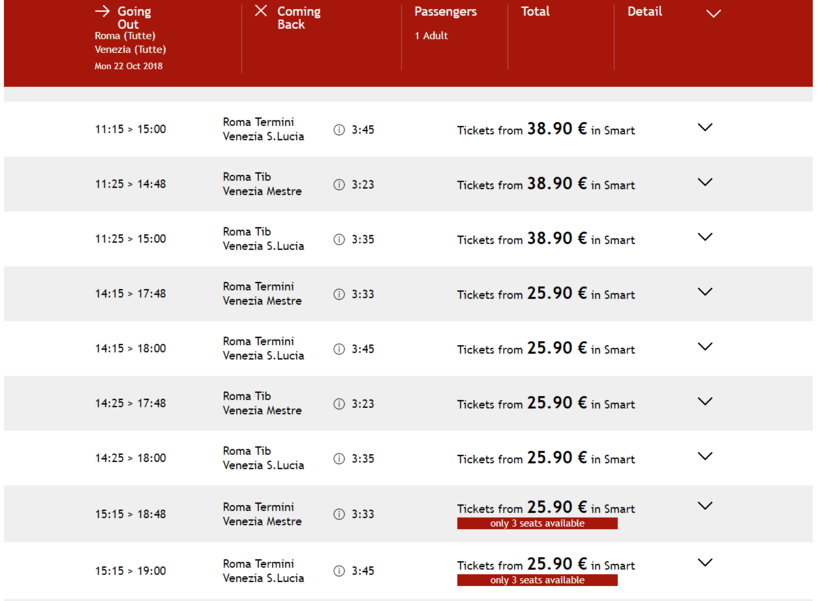Click info icon beside the 14:15 > 18:00 trip
This screenshot has height=601, width=820.
[x=339, y=349]
